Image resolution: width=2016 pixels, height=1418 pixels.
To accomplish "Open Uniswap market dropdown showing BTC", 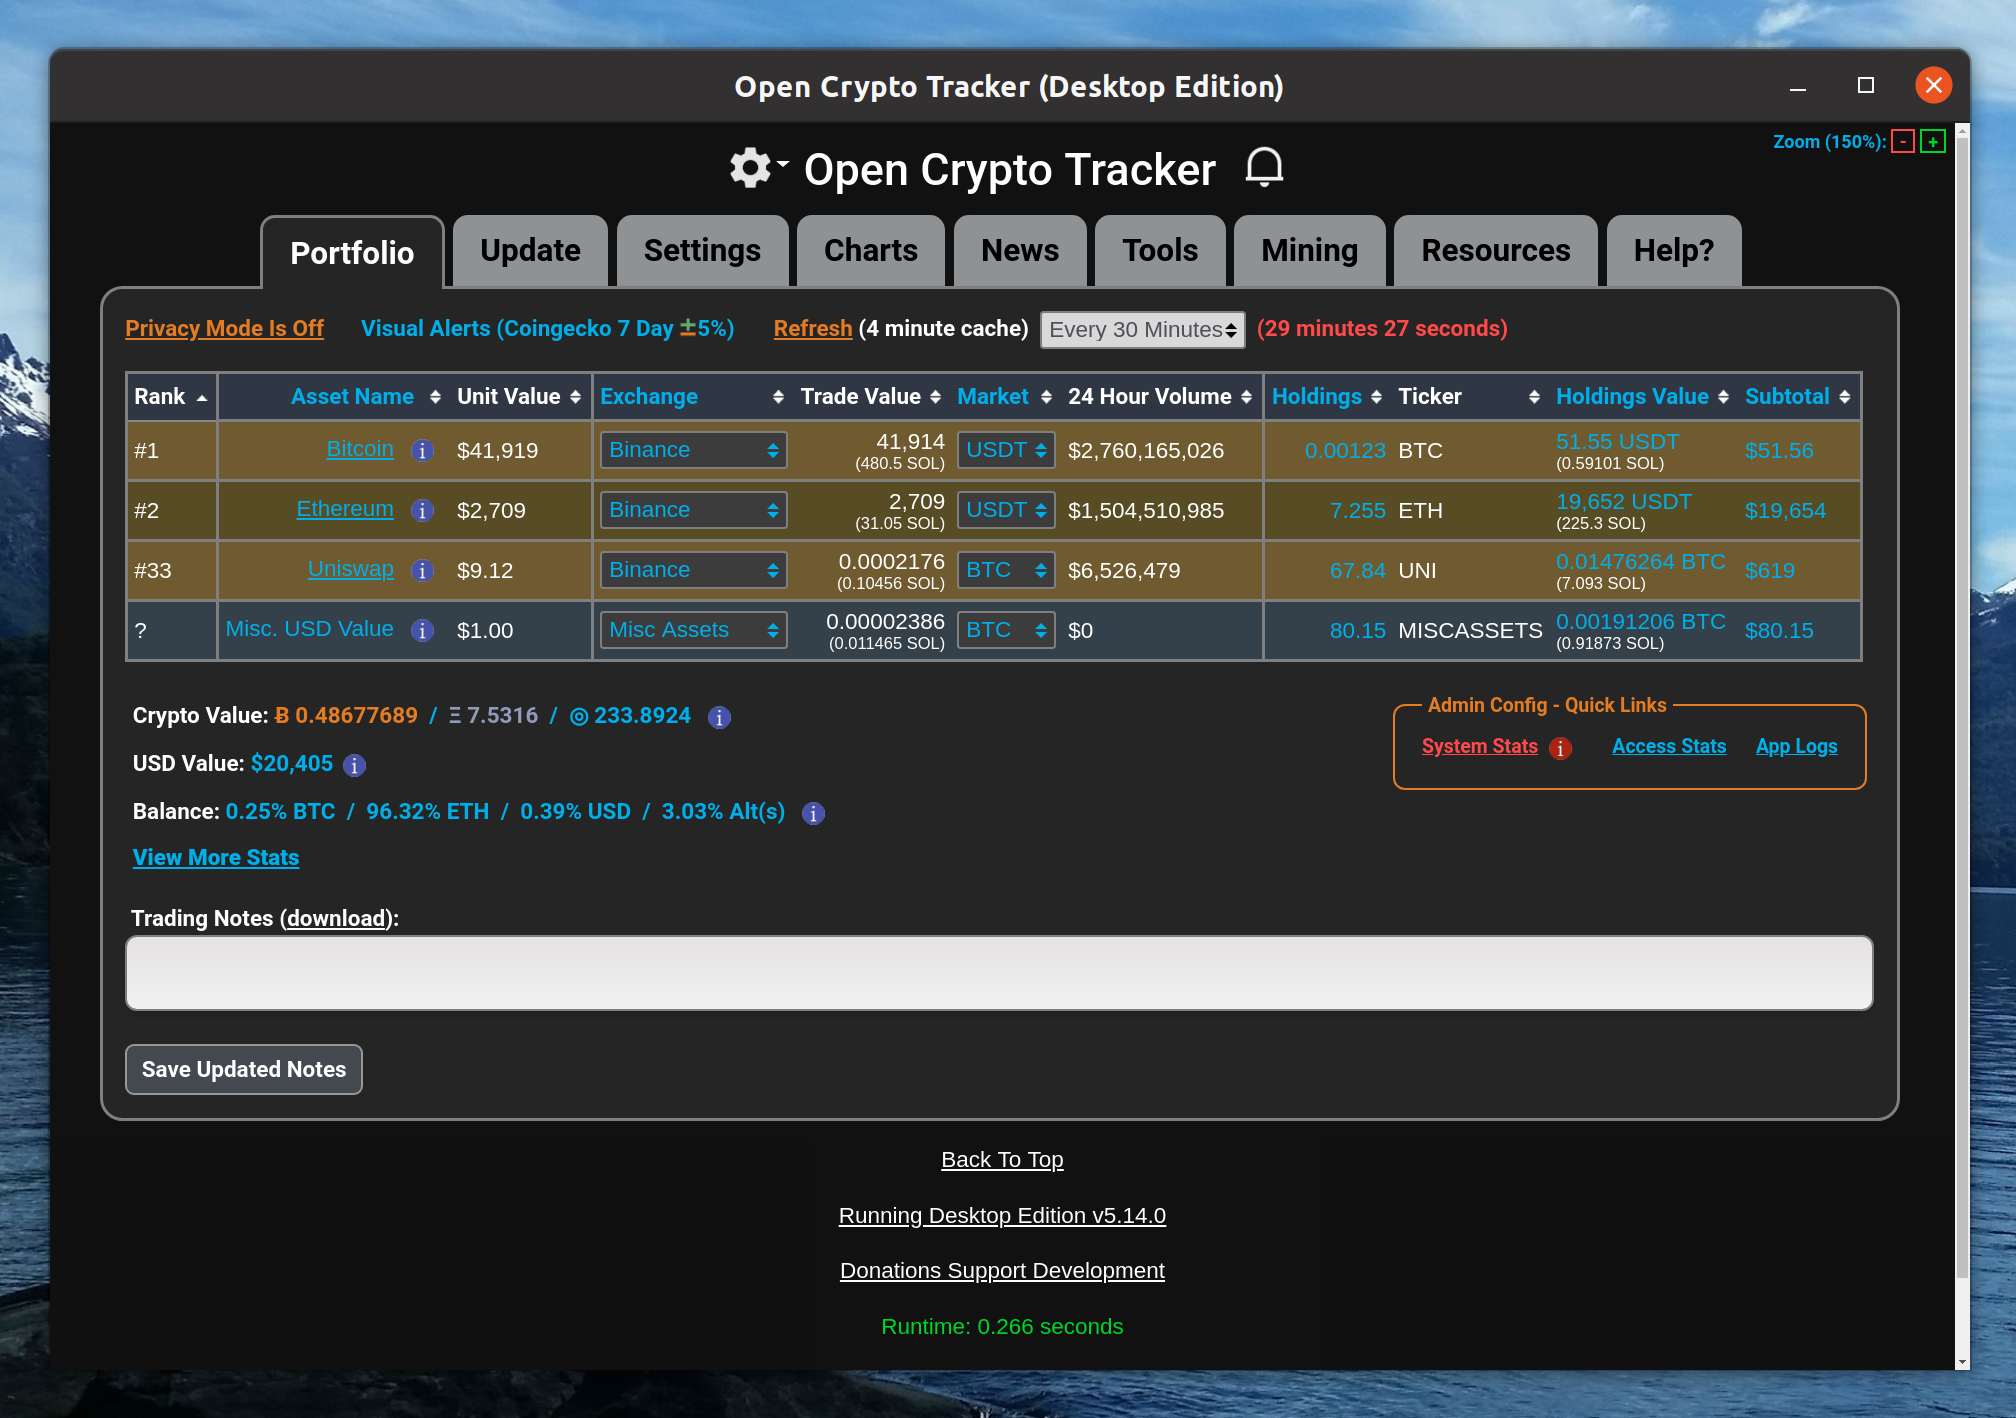I will [1006, 570].
